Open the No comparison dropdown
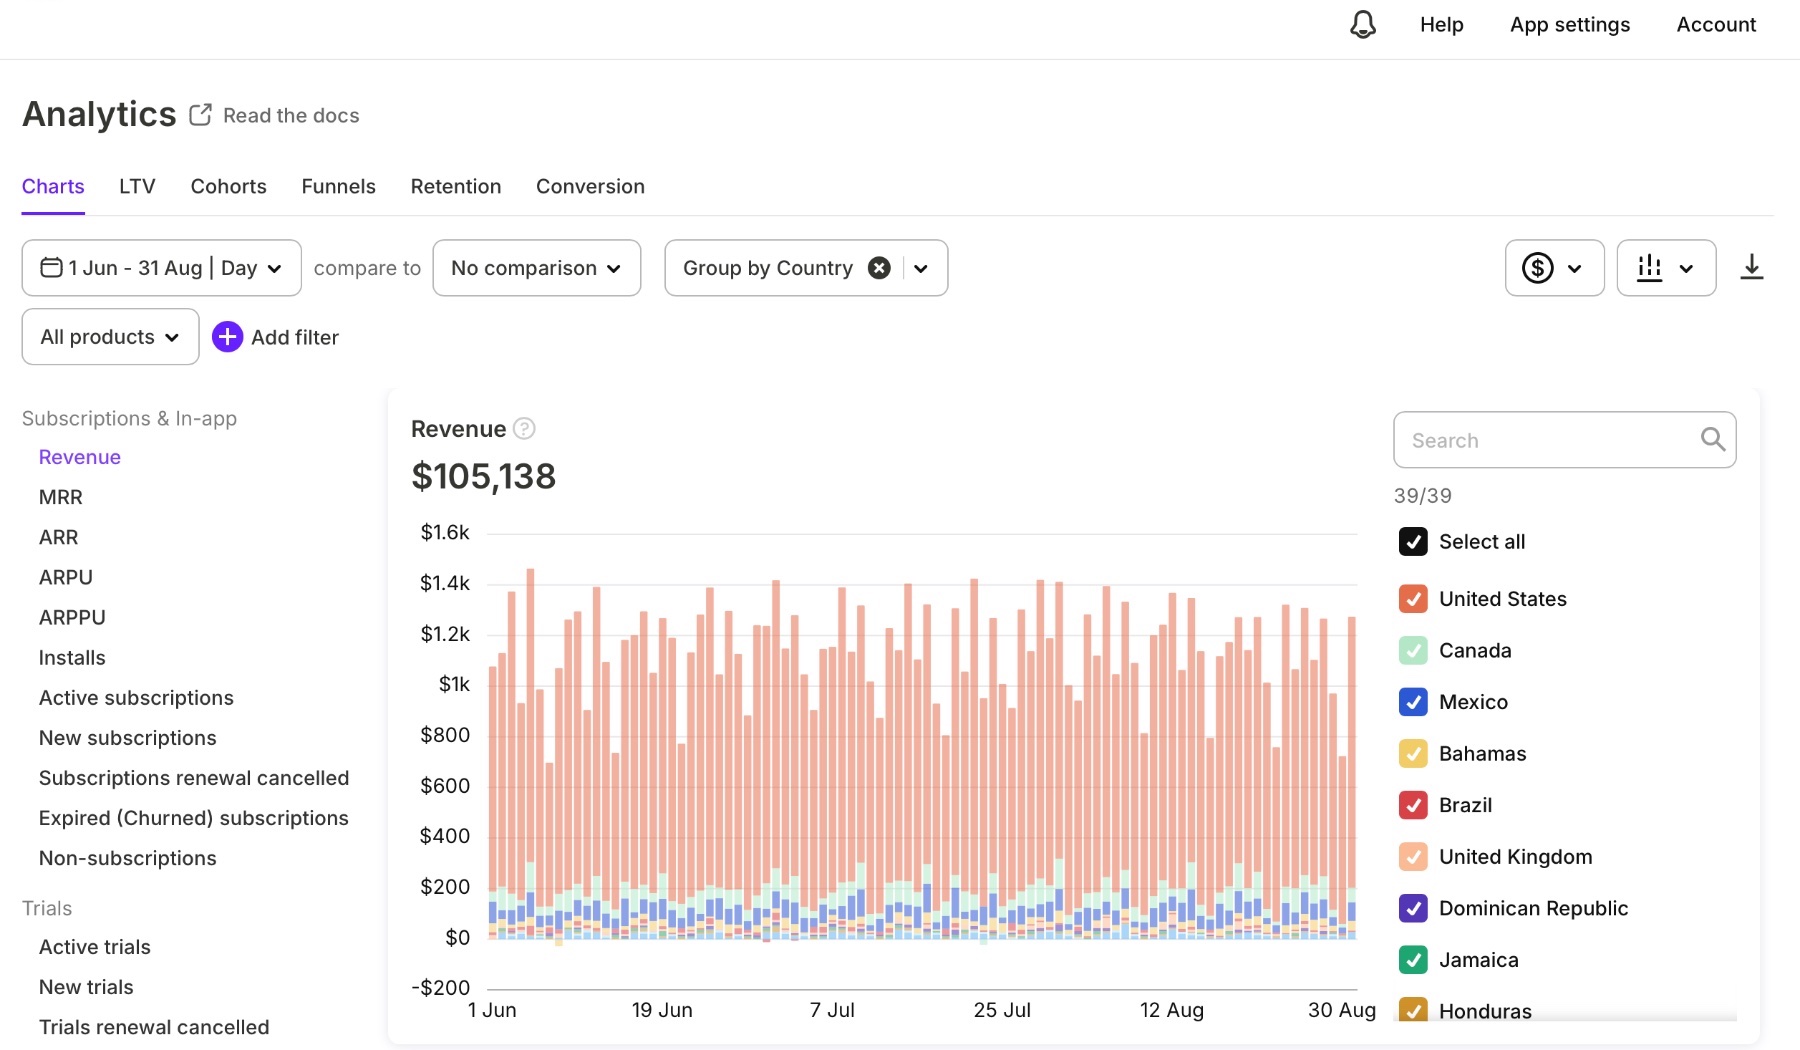Image resolution: width=1800 pixels, height=1050 pixels. [537, 268]
